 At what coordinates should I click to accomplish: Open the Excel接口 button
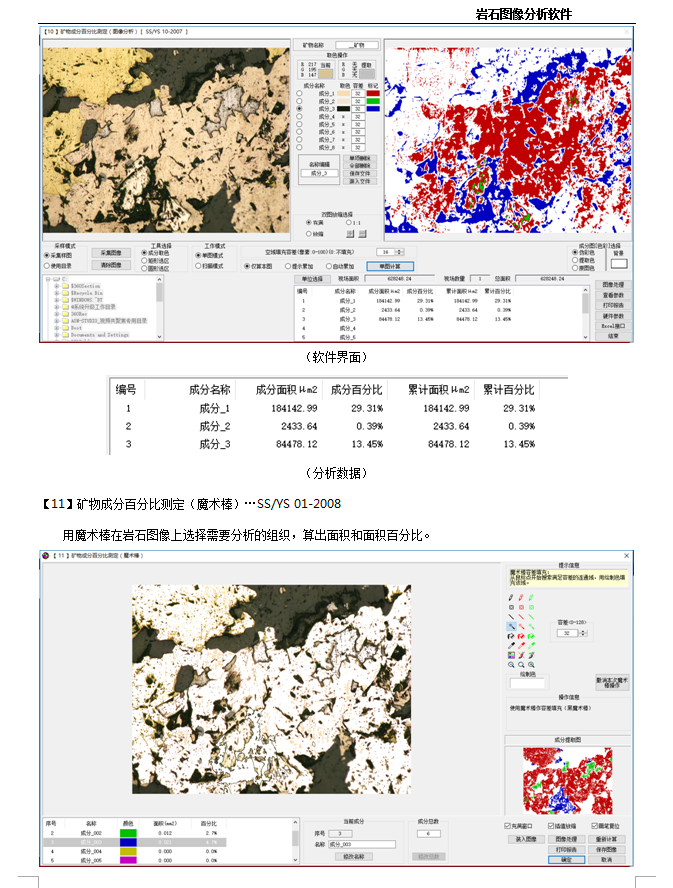(613, 326)
